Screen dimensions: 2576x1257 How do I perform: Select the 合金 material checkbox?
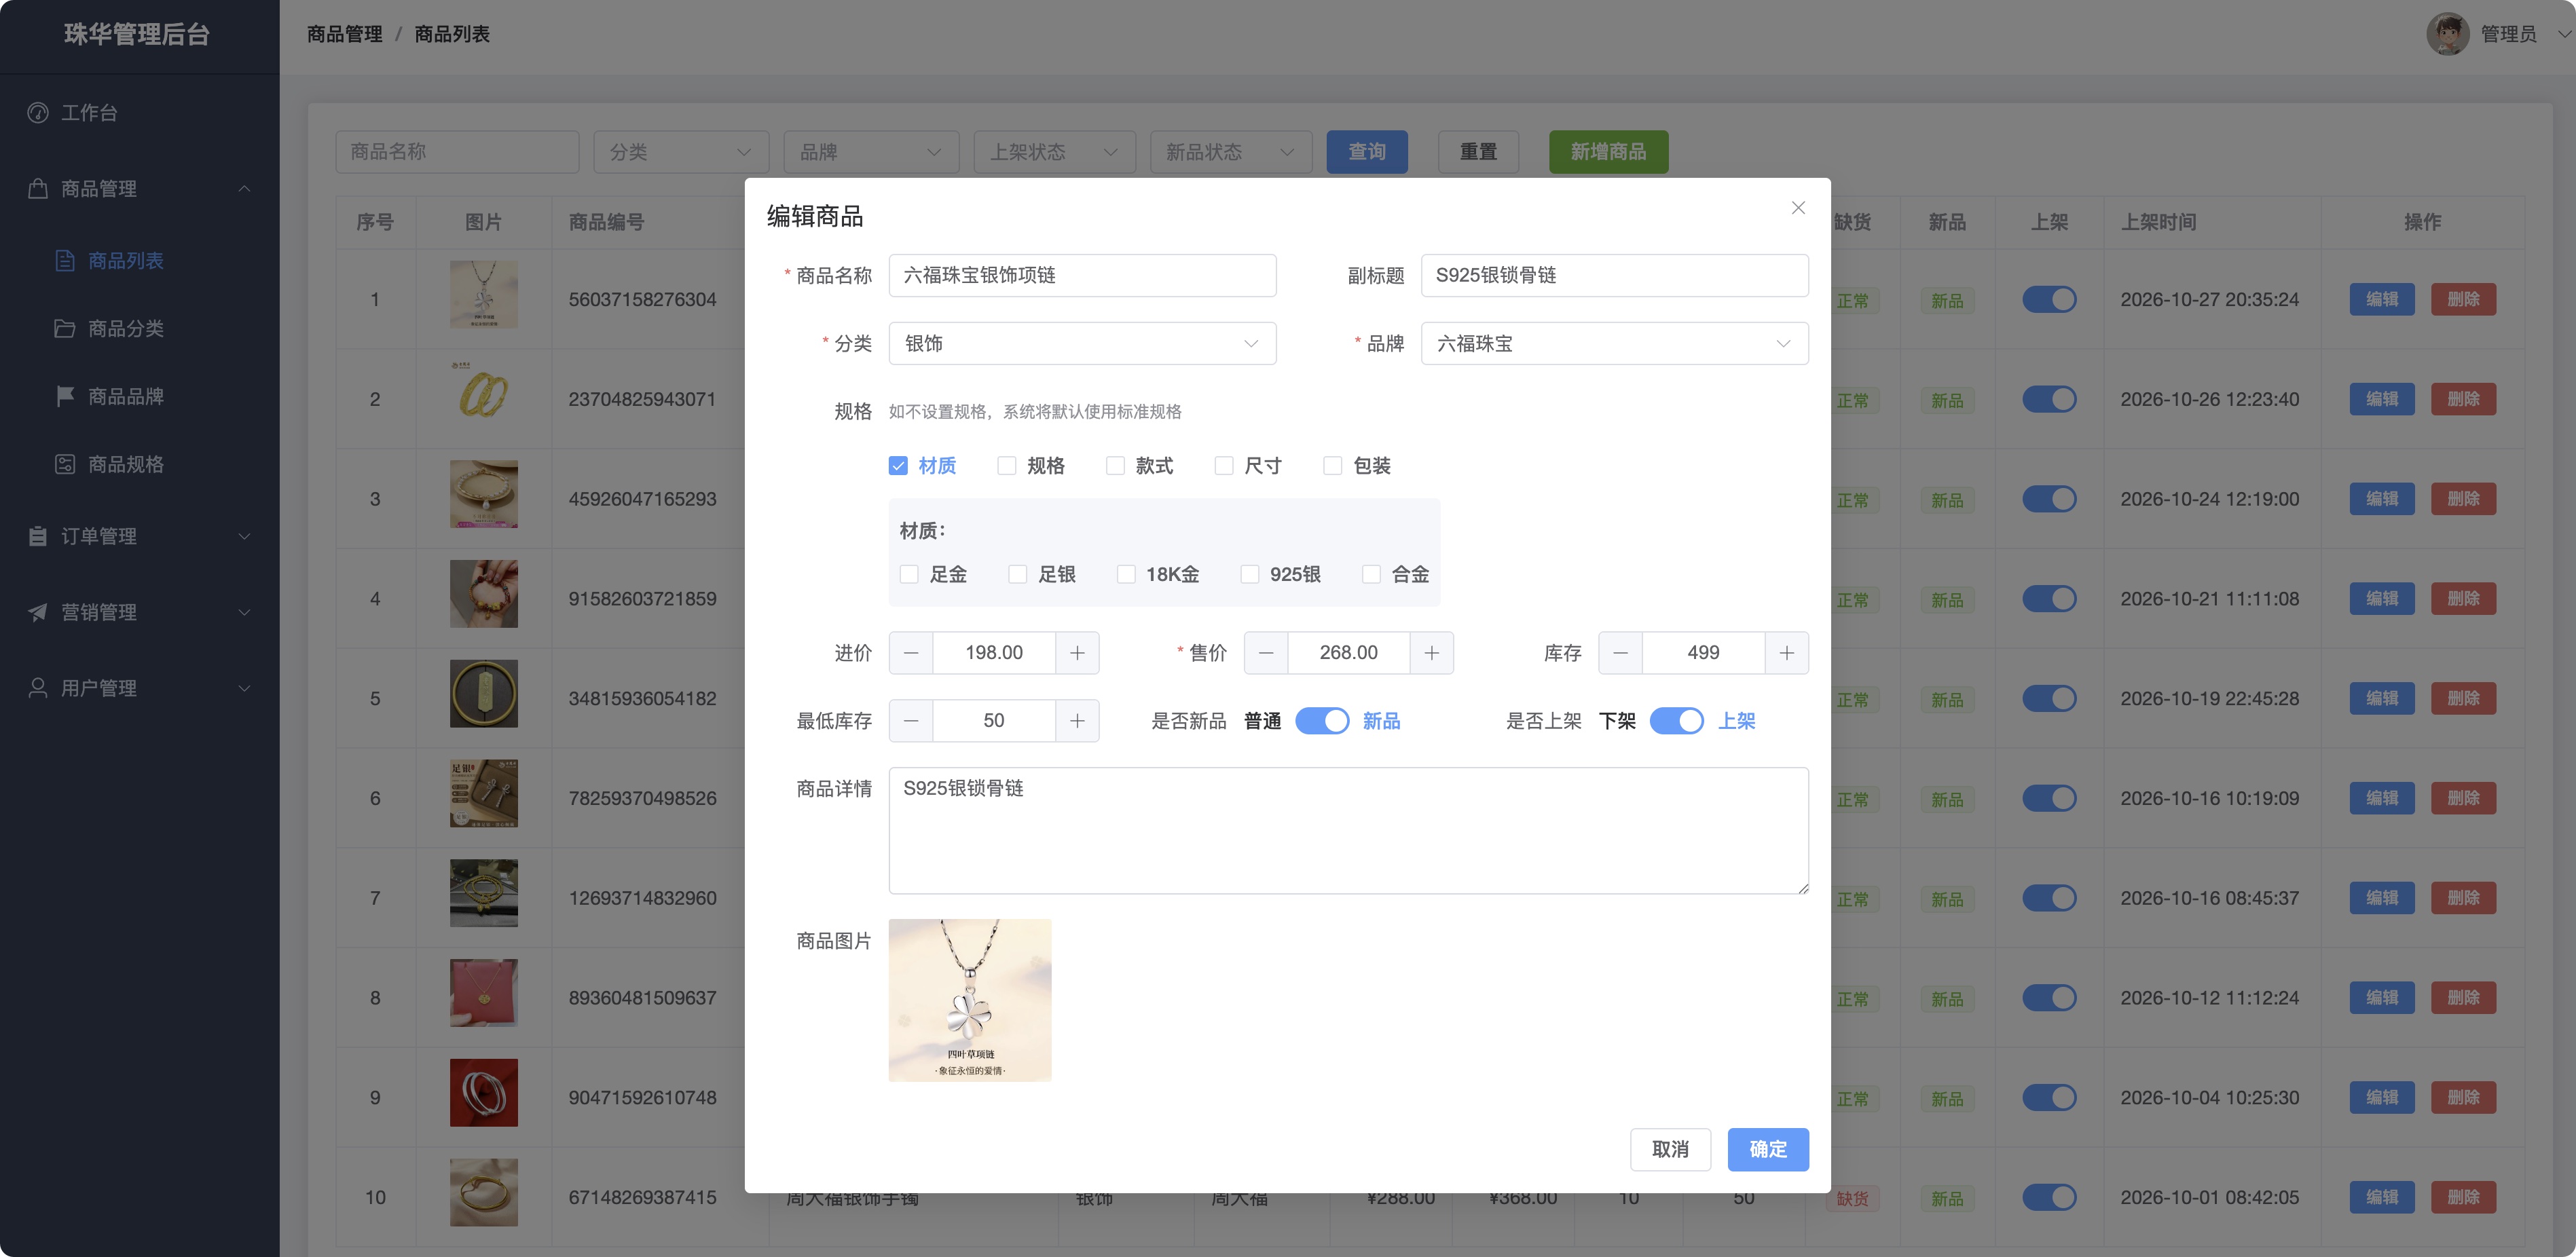1372,574
